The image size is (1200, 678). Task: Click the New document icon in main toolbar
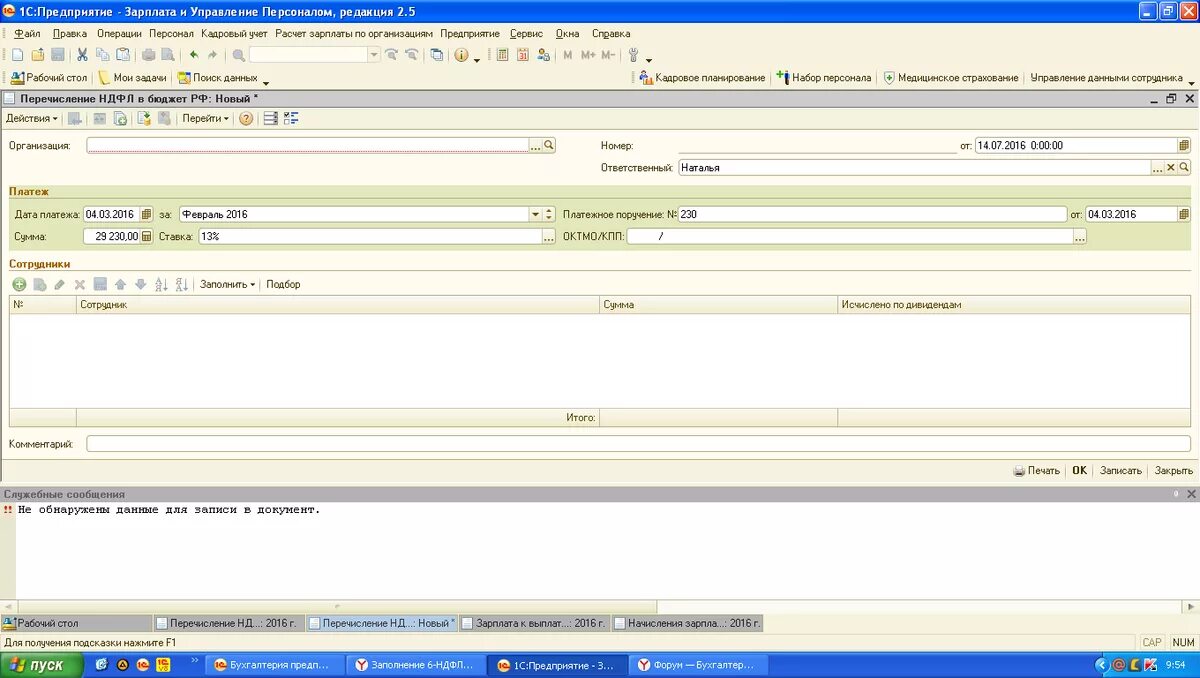[x=17, y=55]
